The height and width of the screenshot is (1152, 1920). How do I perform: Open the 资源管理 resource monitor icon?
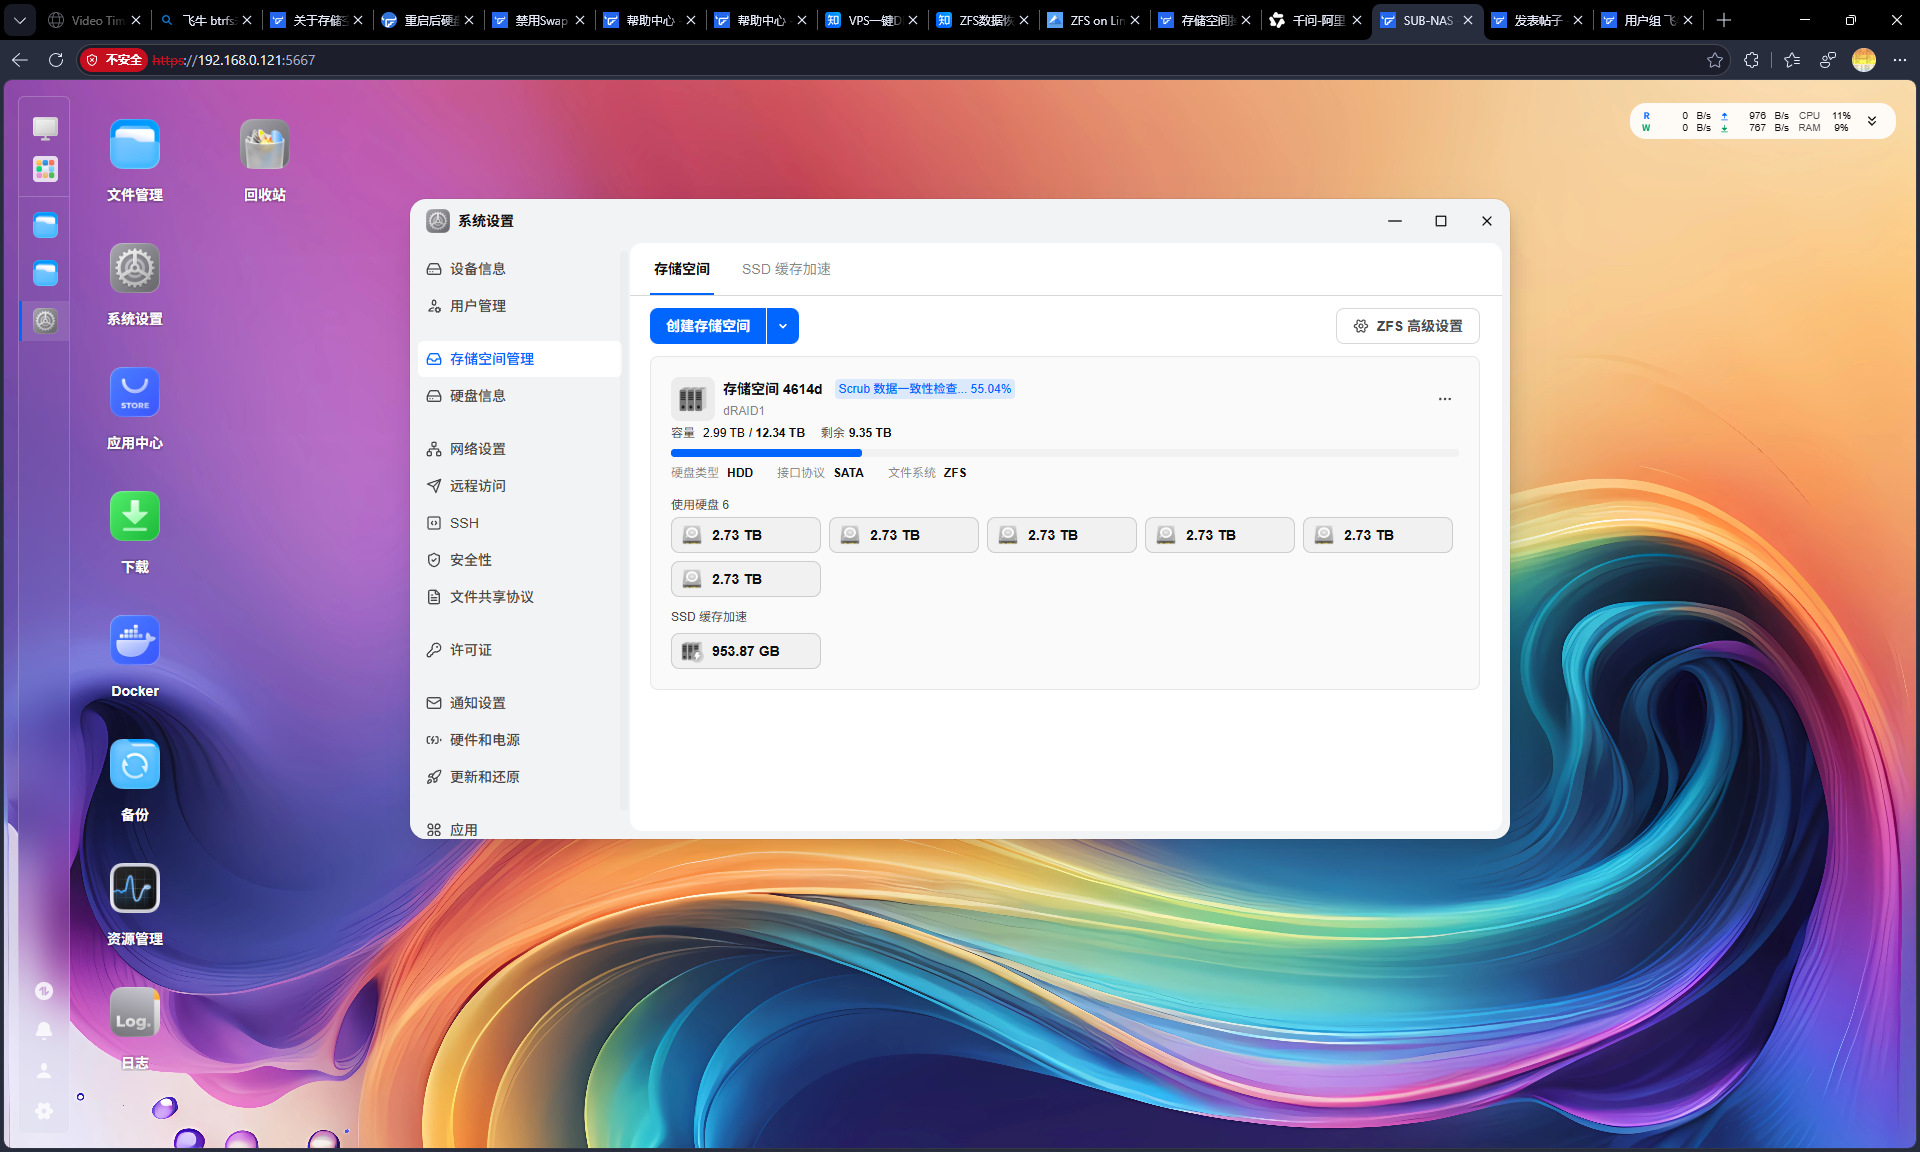point(135,889)
